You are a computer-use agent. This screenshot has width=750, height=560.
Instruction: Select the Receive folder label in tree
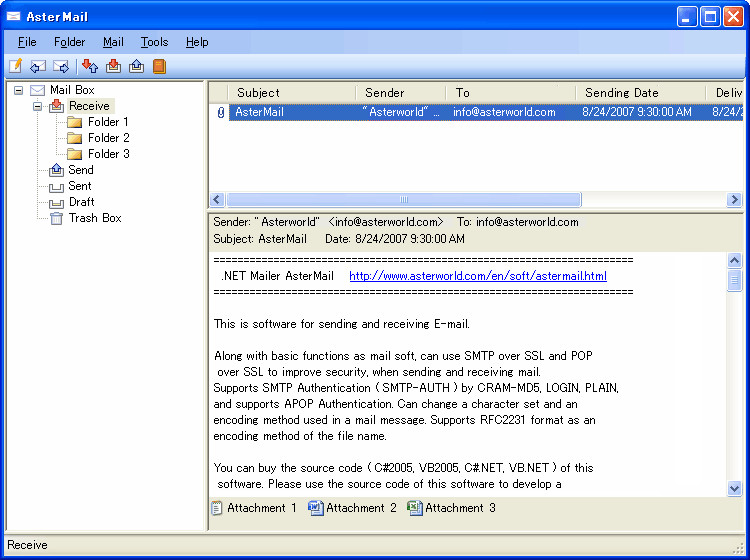coord(89,106)
